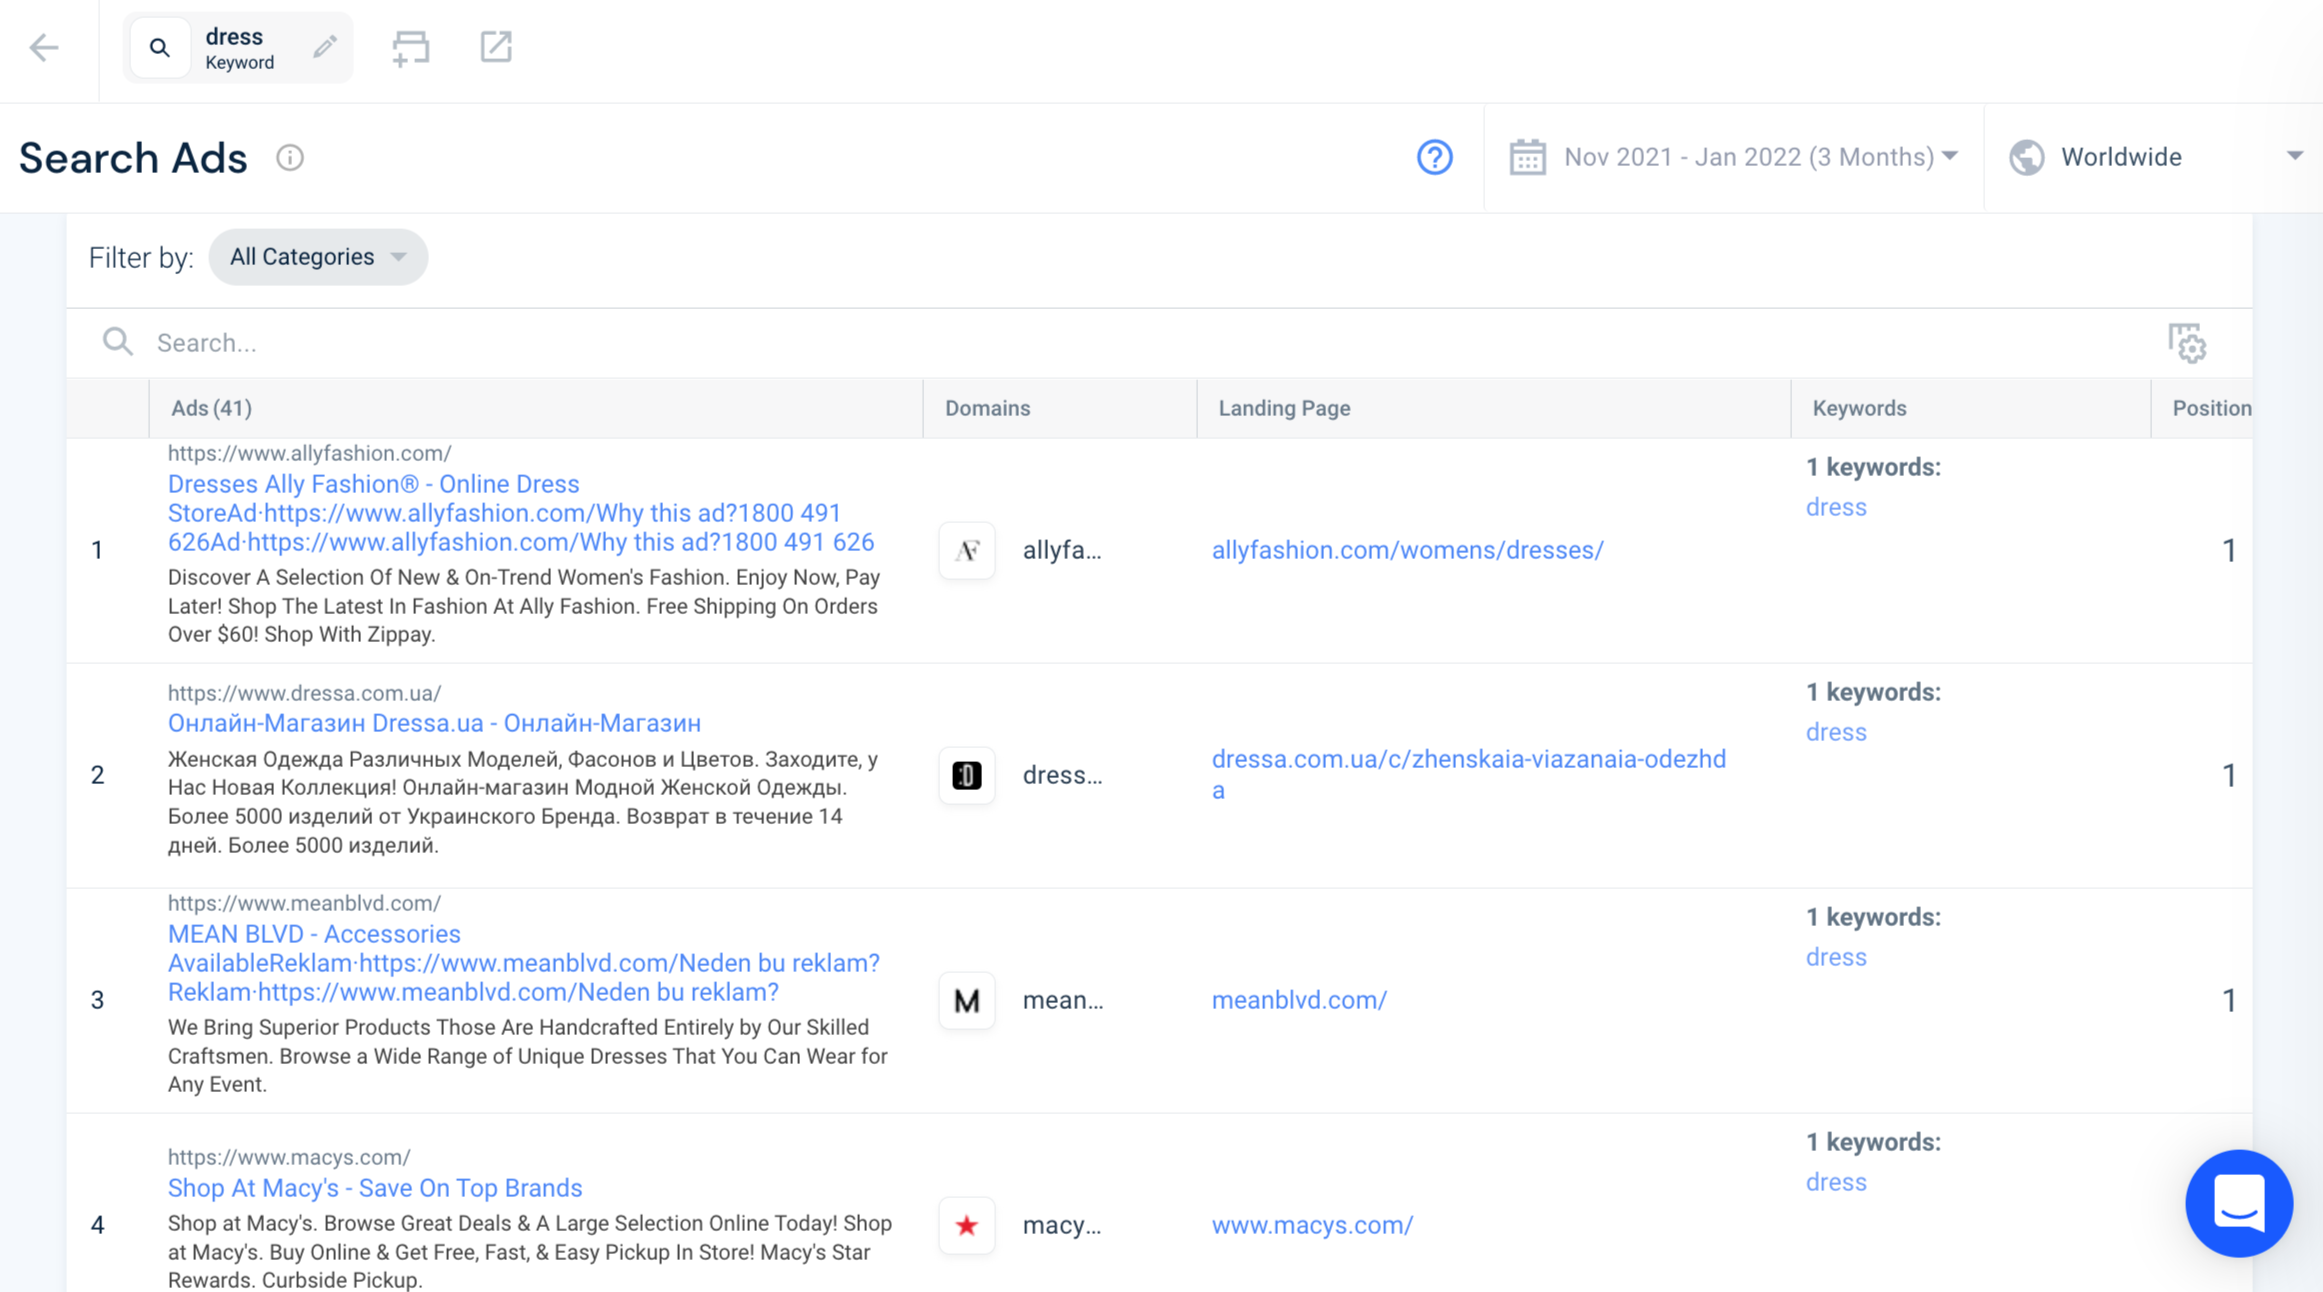Click the MEAN BLVD domain icon
Screen dimensions: 2323x1292
[x=966, y=999]
